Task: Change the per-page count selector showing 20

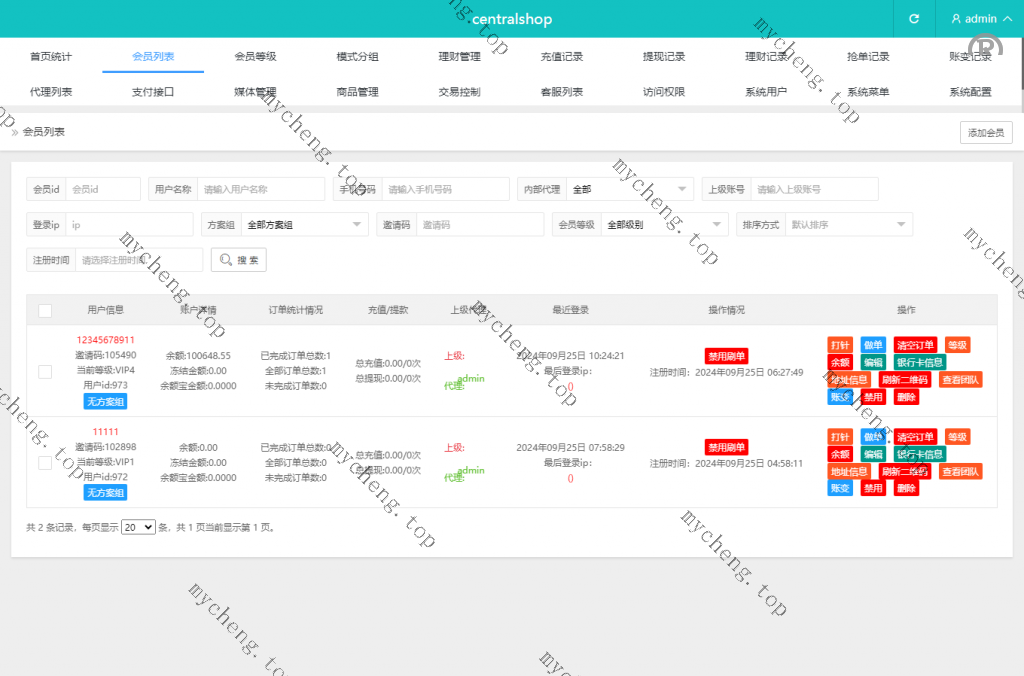Action: (x=138, y=527)
